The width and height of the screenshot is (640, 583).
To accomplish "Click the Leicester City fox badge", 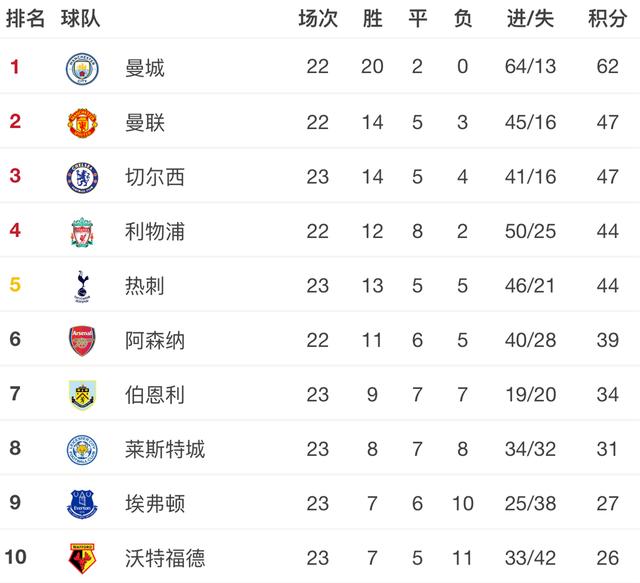I will point(82,449).
